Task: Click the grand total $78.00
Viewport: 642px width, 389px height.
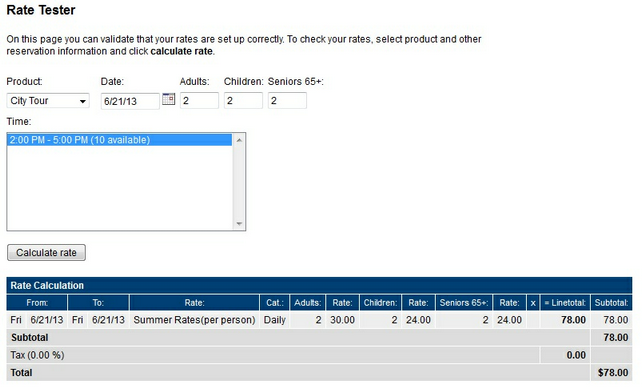Action: pos(613,373)
